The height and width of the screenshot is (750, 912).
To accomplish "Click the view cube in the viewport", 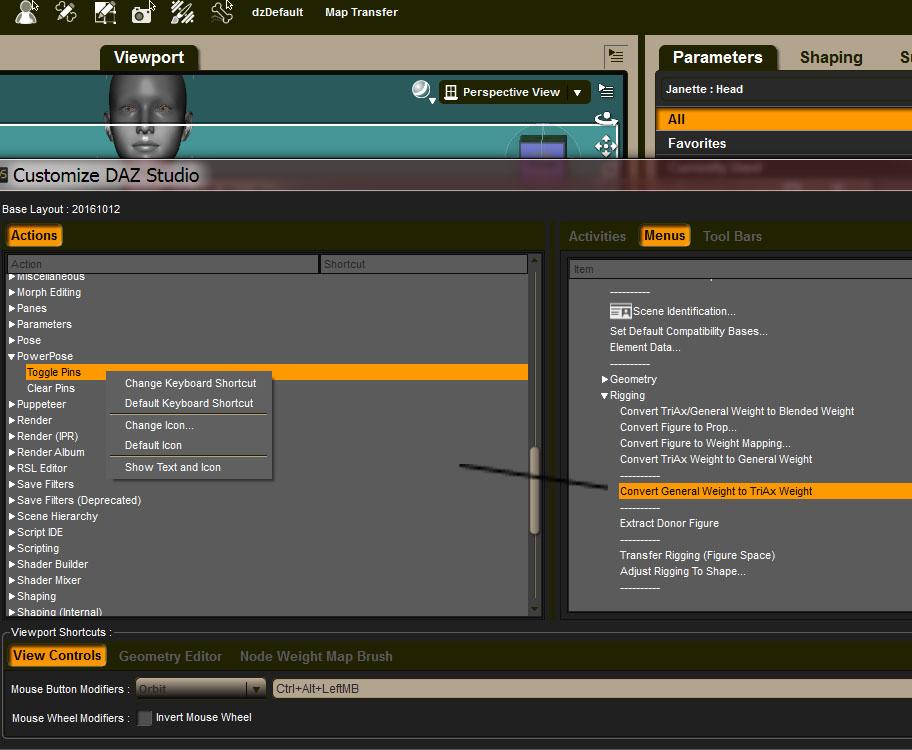I will pos(542,145).
